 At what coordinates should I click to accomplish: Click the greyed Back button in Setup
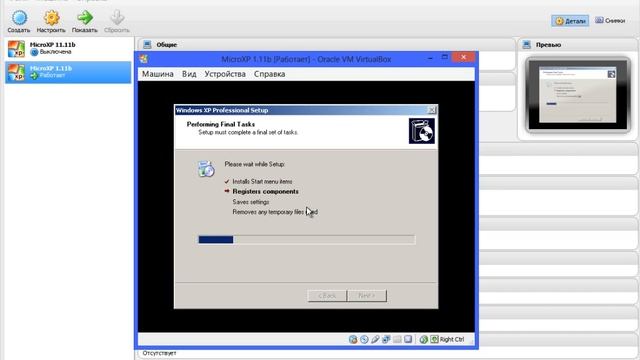327,296
